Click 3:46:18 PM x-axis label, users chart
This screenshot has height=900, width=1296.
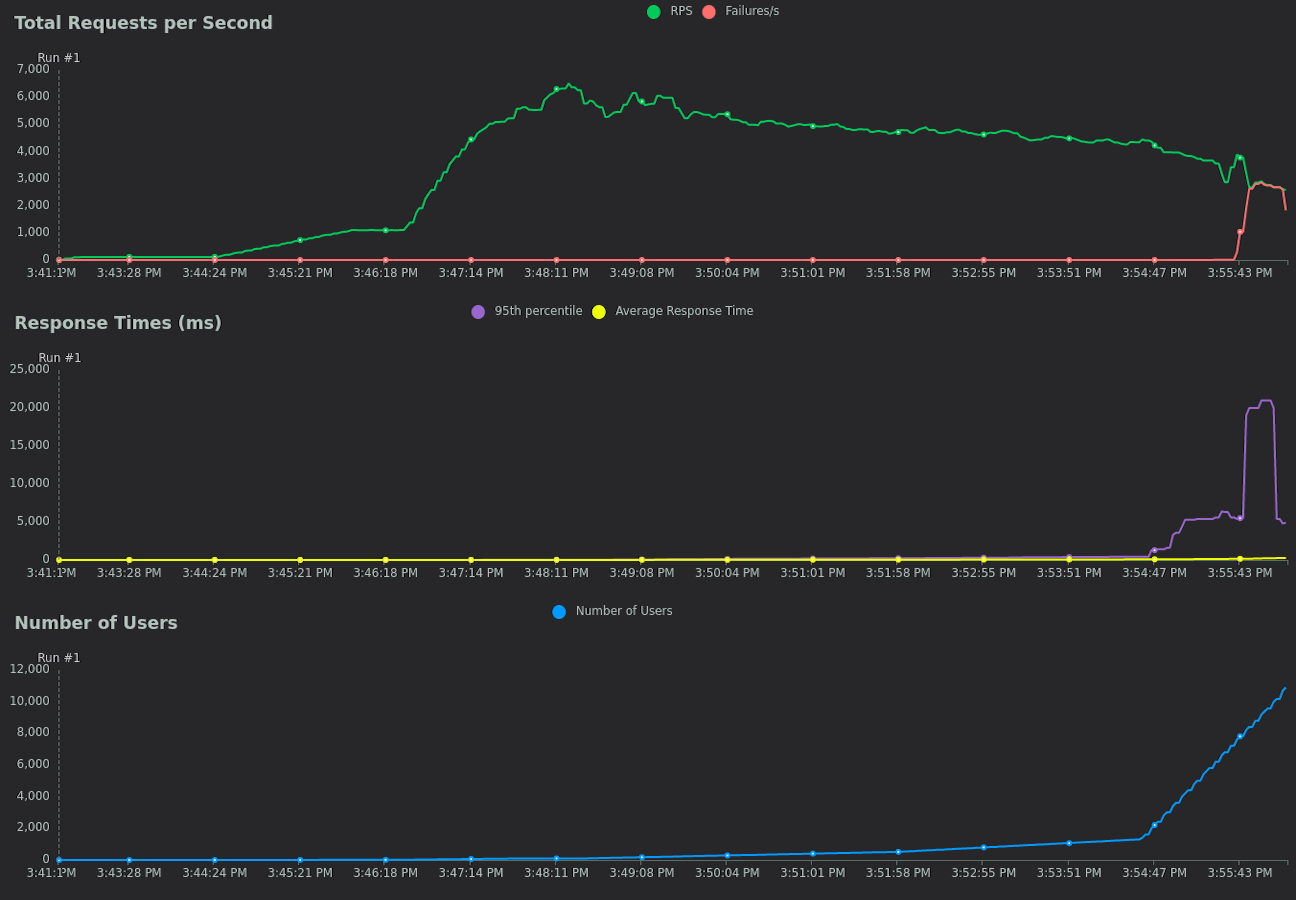385,873
